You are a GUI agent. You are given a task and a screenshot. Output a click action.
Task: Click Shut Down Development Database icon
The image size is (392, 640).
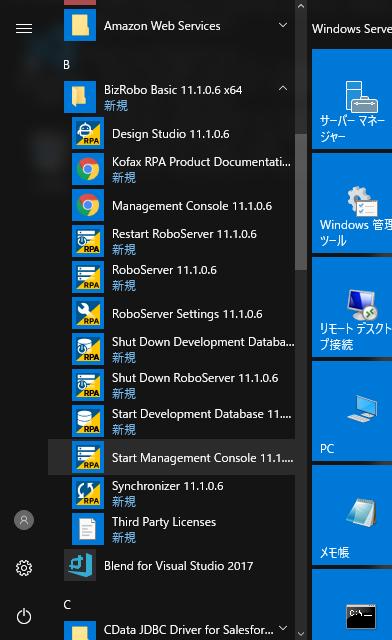(x=88, y=349)
